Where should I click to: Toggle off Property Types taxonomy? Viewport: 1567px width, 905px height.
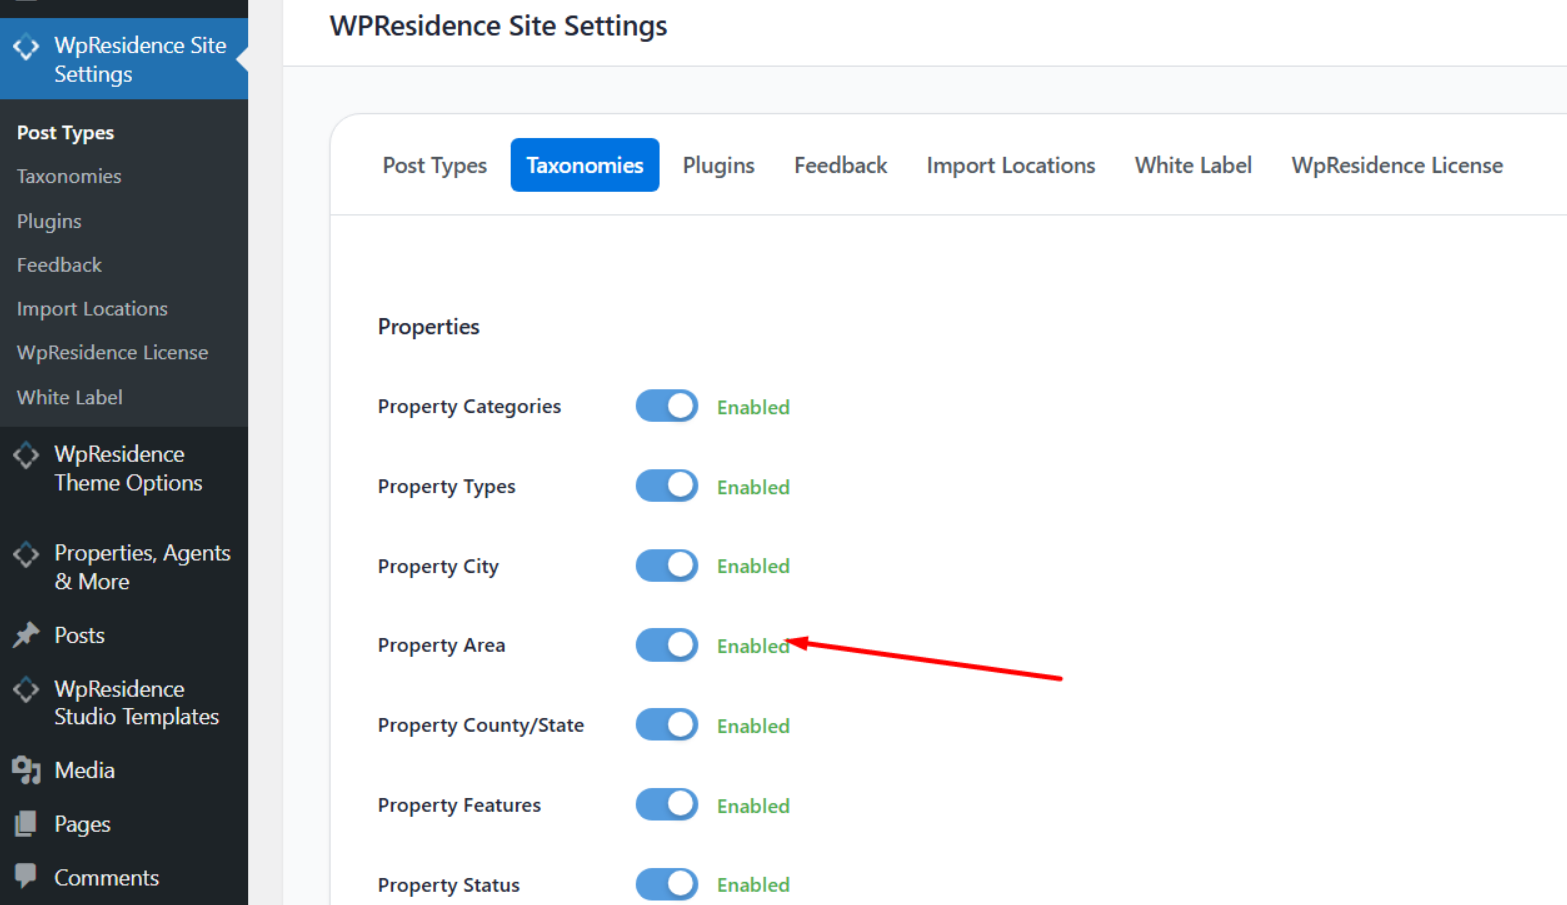tap(667, 486)
